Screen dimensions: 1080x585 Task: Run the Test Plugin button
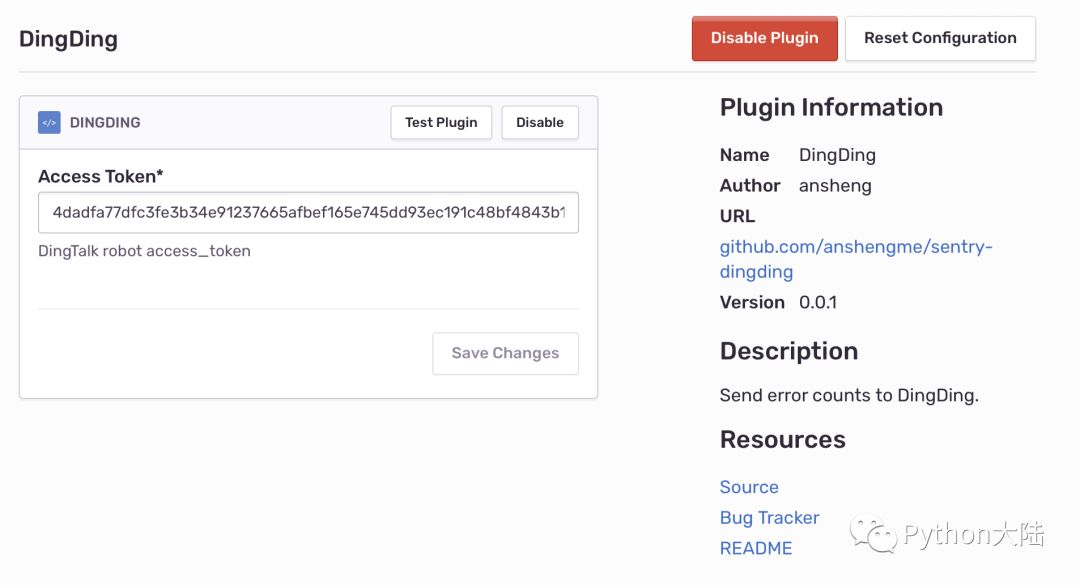coord(441,122)
